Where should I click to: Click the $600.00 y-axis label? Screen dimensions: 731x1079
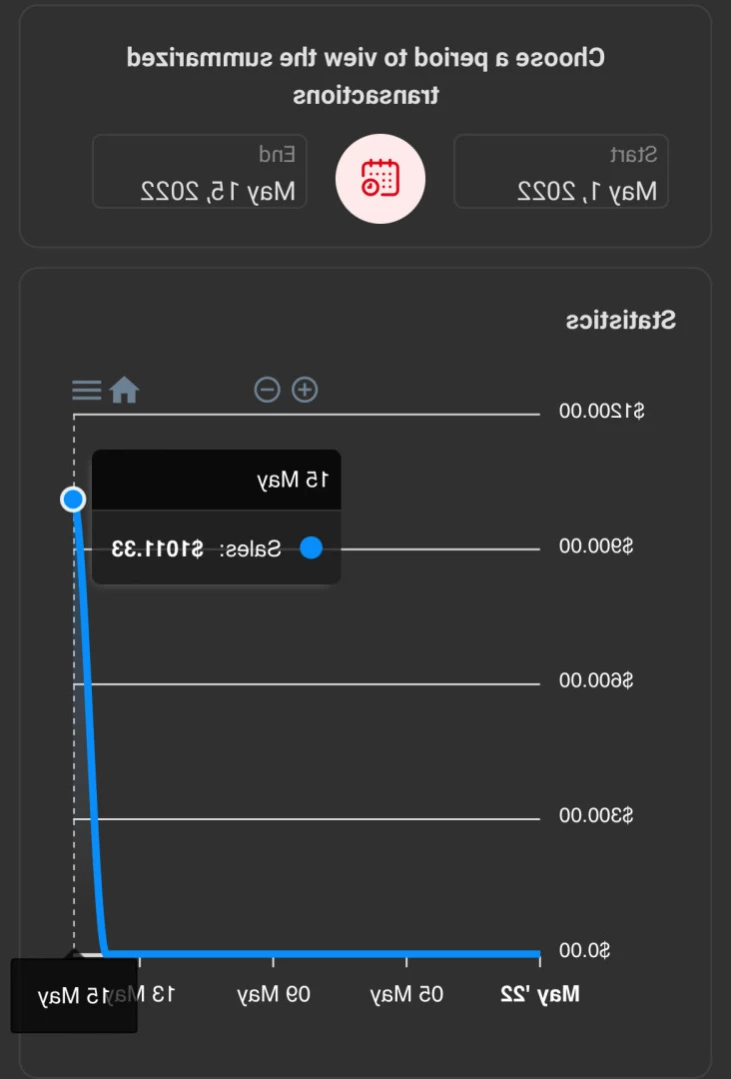596,681
